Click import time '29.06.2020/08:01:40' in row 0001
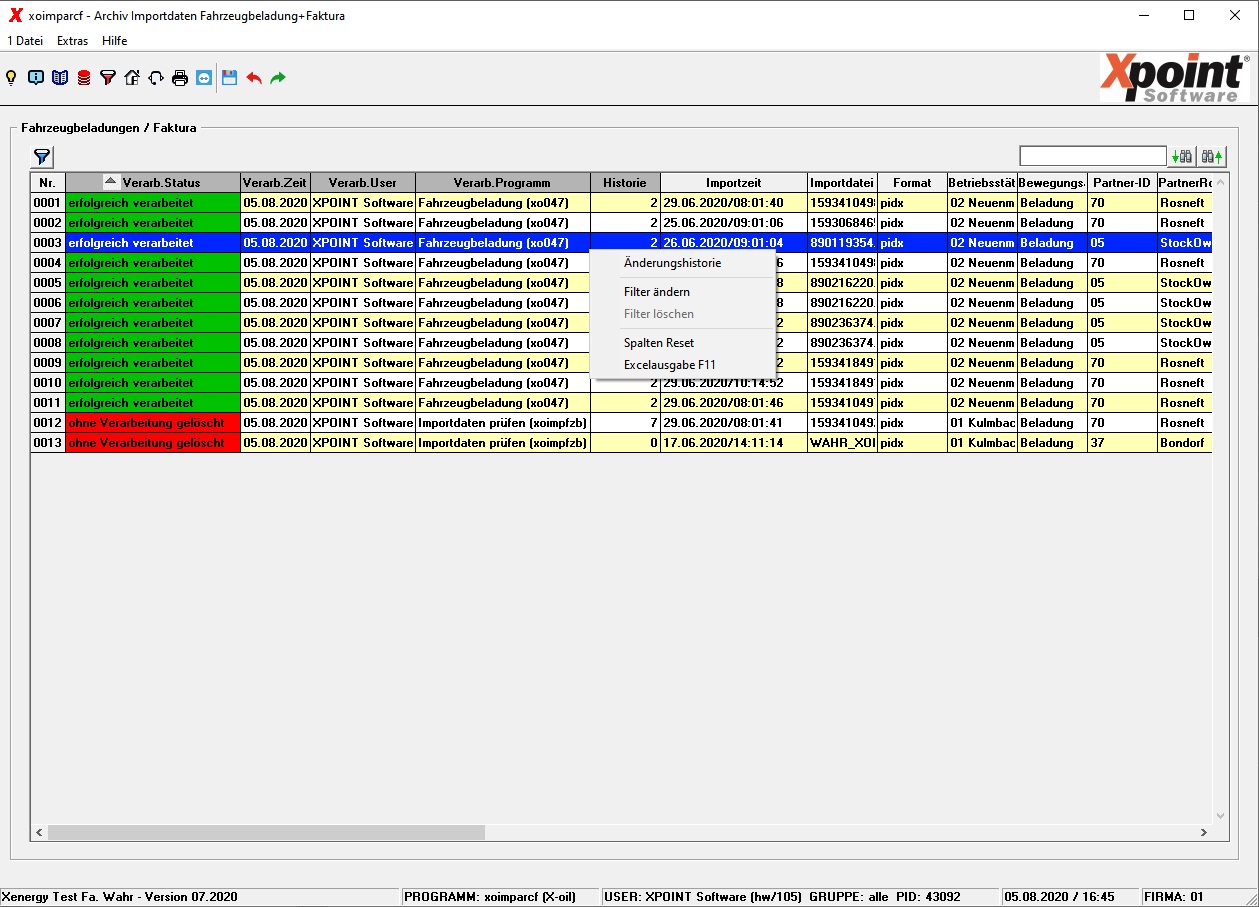1259x907 pixels. point(734,203)
